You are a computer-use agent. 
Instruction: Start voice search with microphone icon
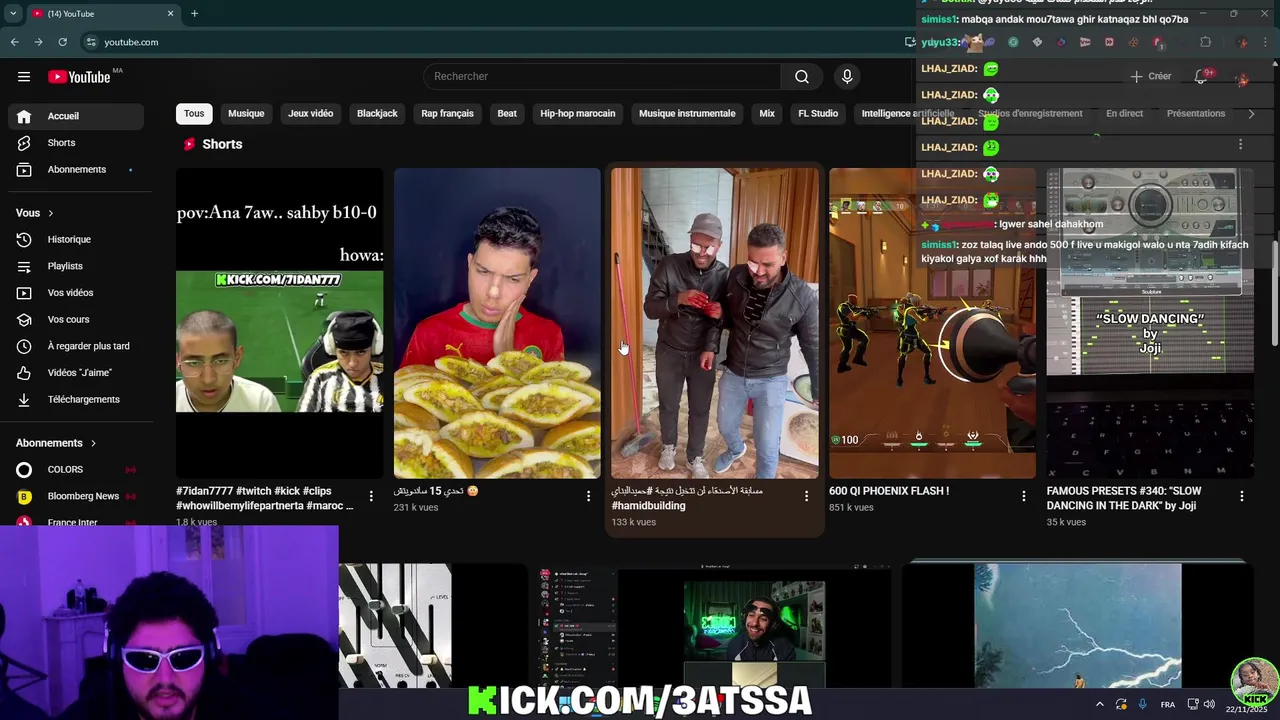pyautogui.click(x=847, y=77)
